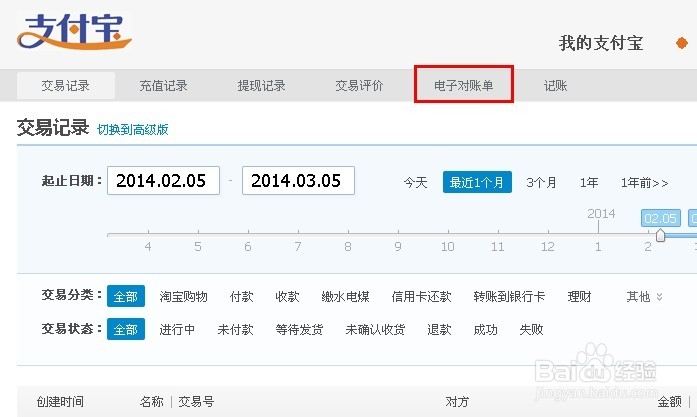Go to the 交易评价 tab
The height and width of the screenshot is (417, 697).
click(x=359, y=86)
